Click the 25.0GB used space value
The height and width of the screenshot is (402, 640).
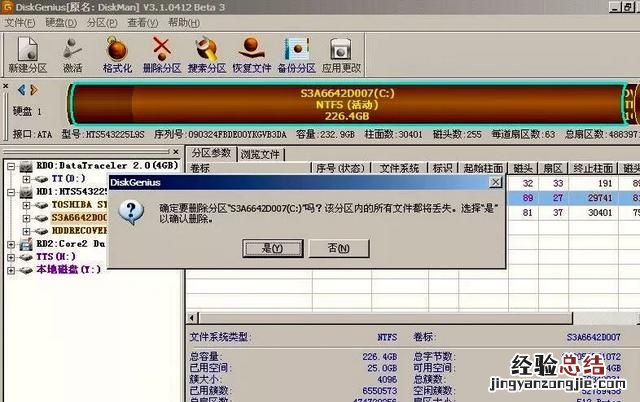382,368
